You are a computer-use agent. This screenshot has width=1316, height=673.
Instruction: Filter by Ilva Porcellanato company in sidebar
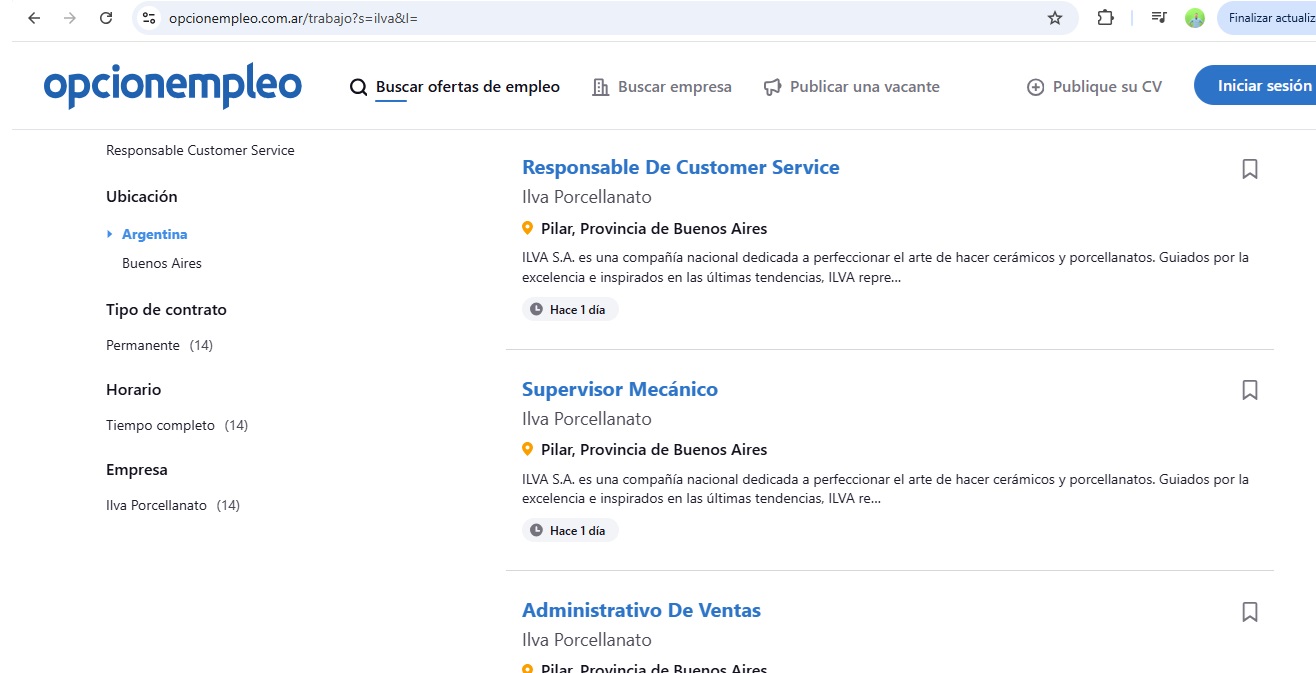tap(173, 505)
